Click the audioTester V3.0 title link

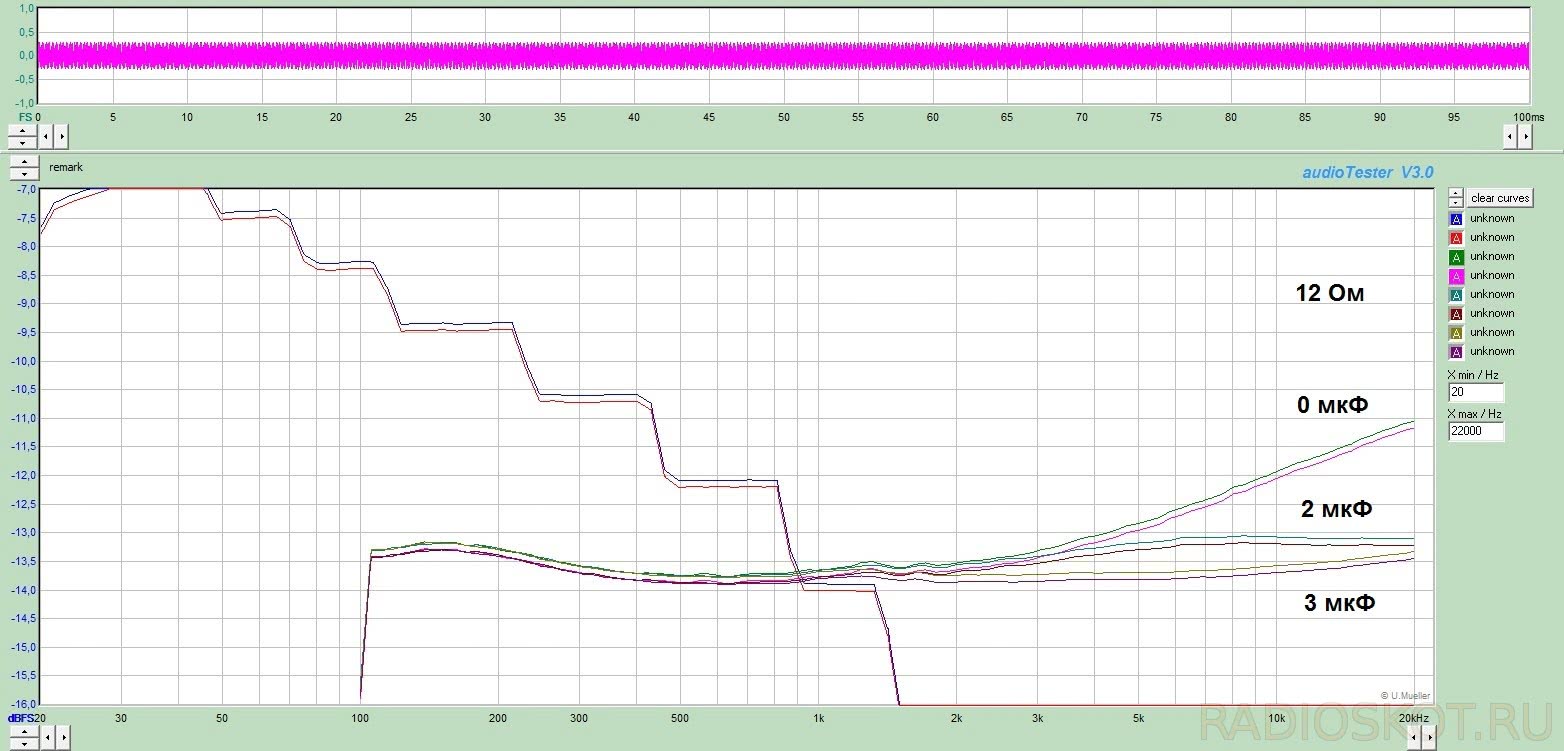(1367, 172)
